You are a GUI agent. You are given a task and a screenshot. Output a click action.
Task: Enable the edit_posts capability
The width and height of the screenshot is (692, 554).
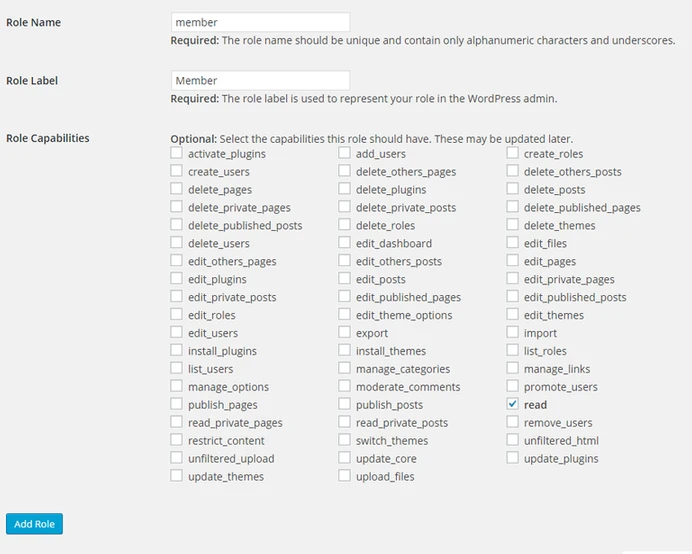[x=344, y=279]
